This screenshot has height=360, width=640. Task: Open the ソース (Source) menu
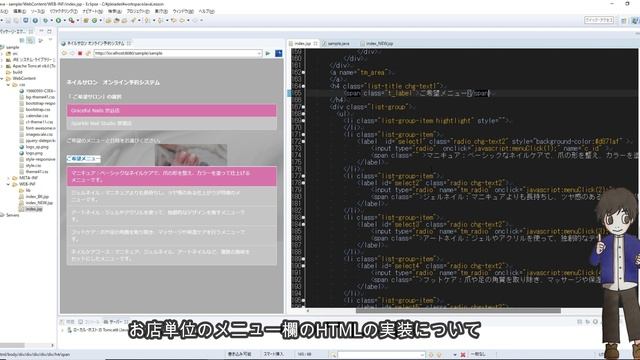click(x=37, y=11)
